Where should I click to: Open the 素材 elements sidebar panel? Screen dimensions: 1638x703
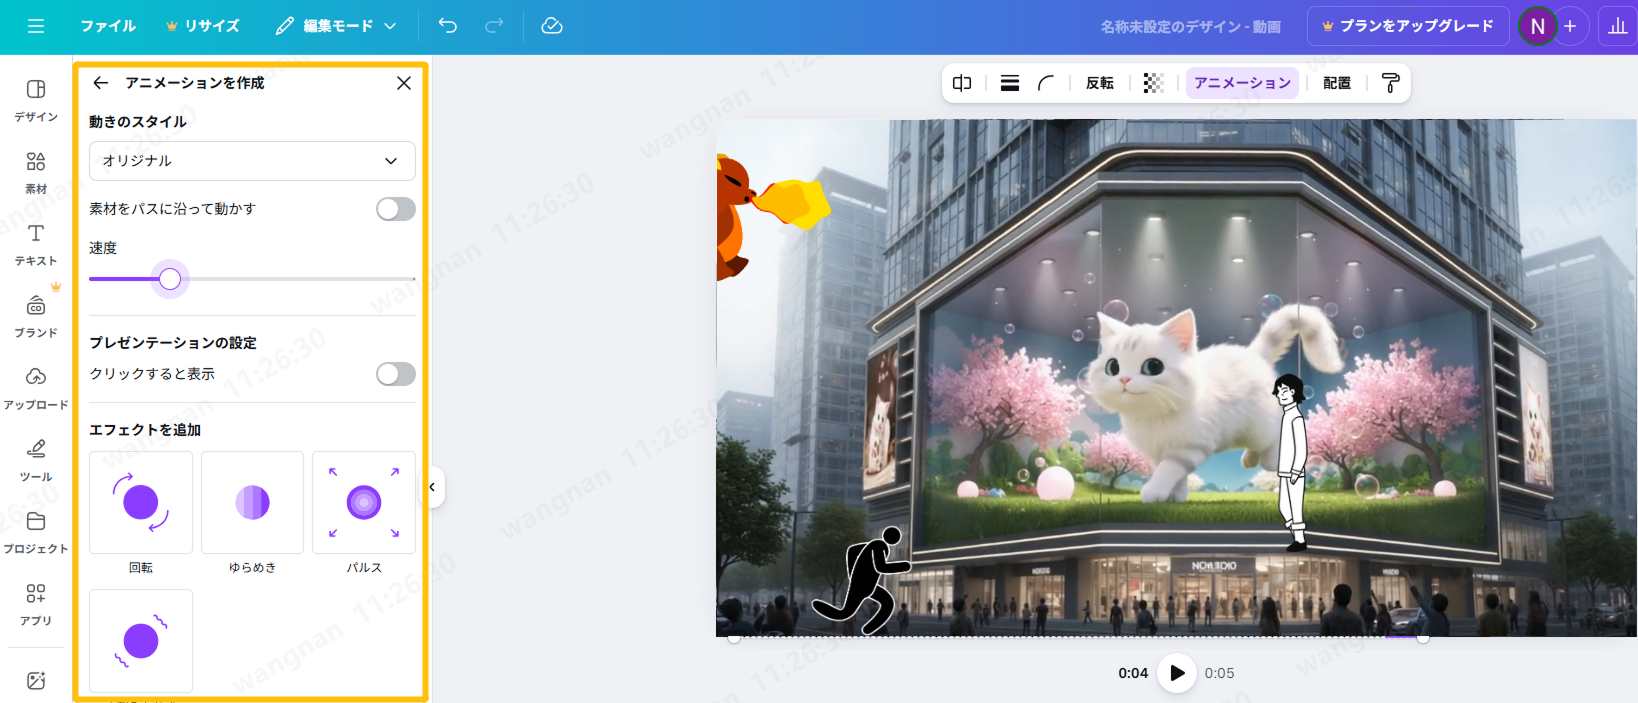point(36,171)
